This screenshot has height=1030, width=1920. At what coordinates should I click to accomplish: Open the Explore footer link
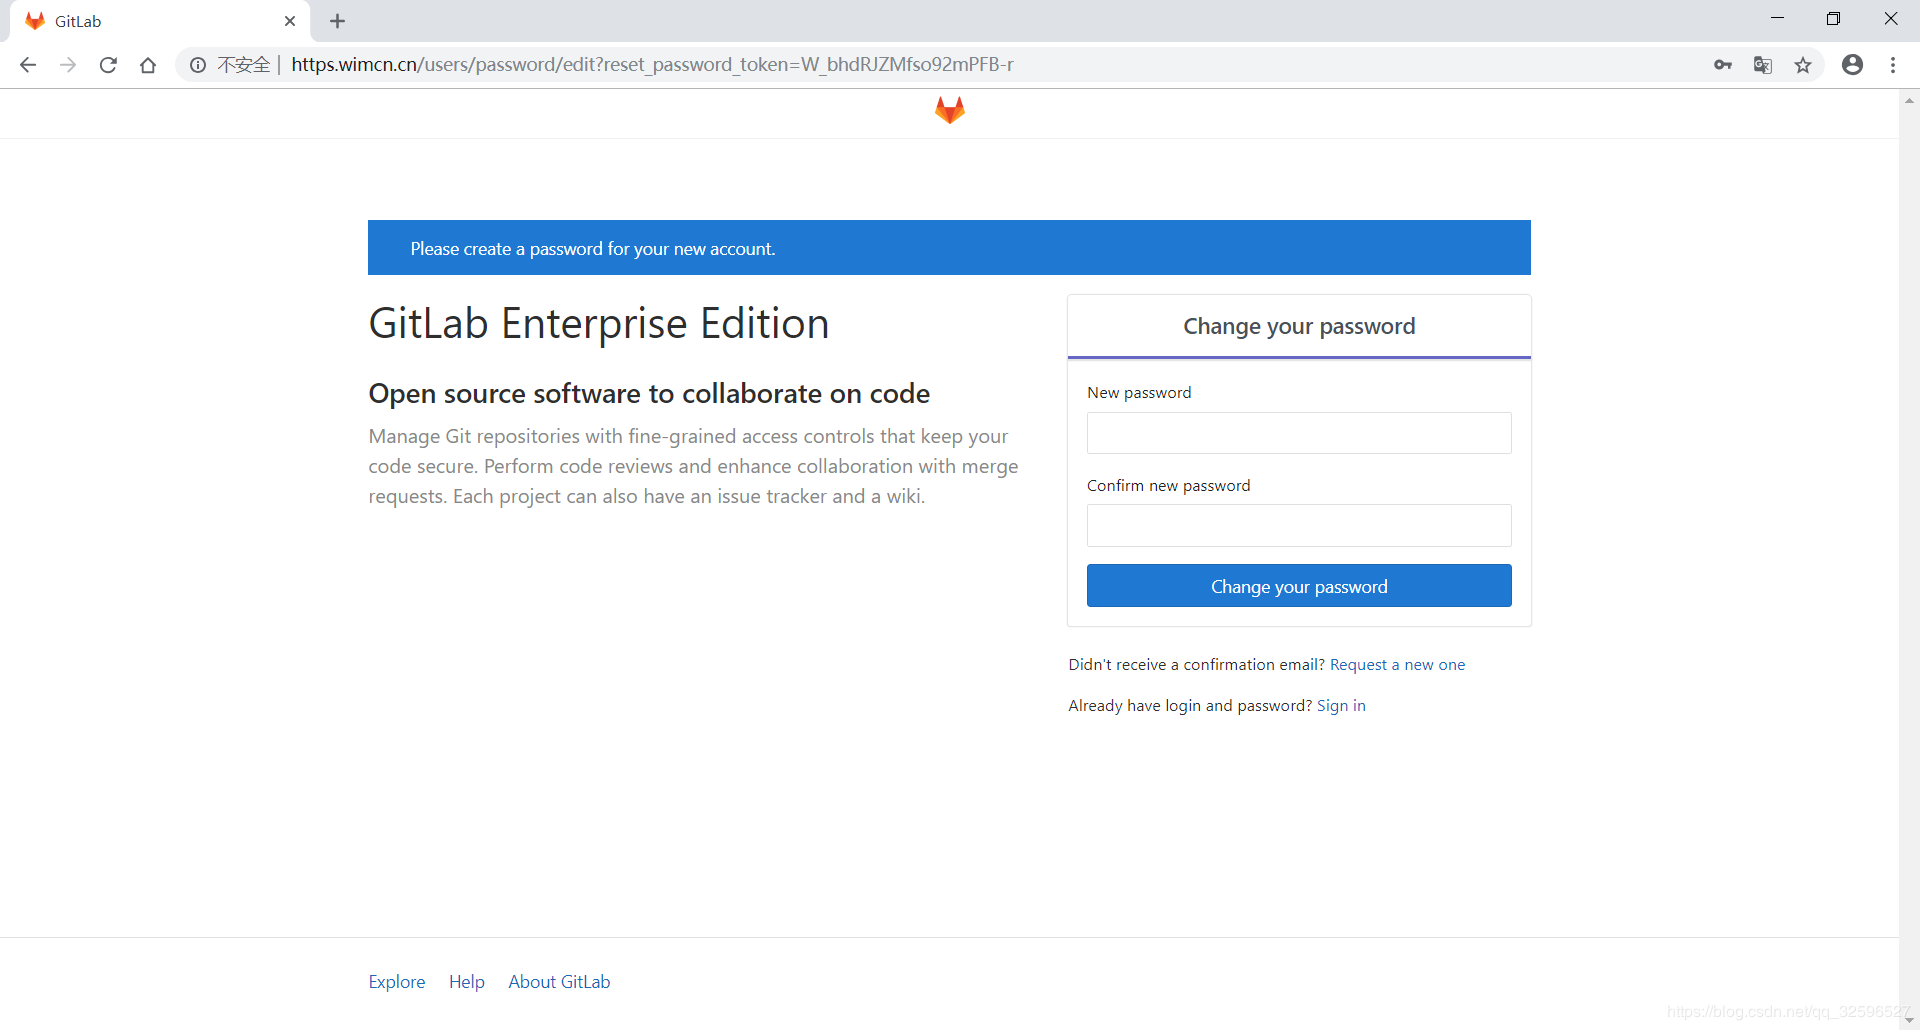396,982
